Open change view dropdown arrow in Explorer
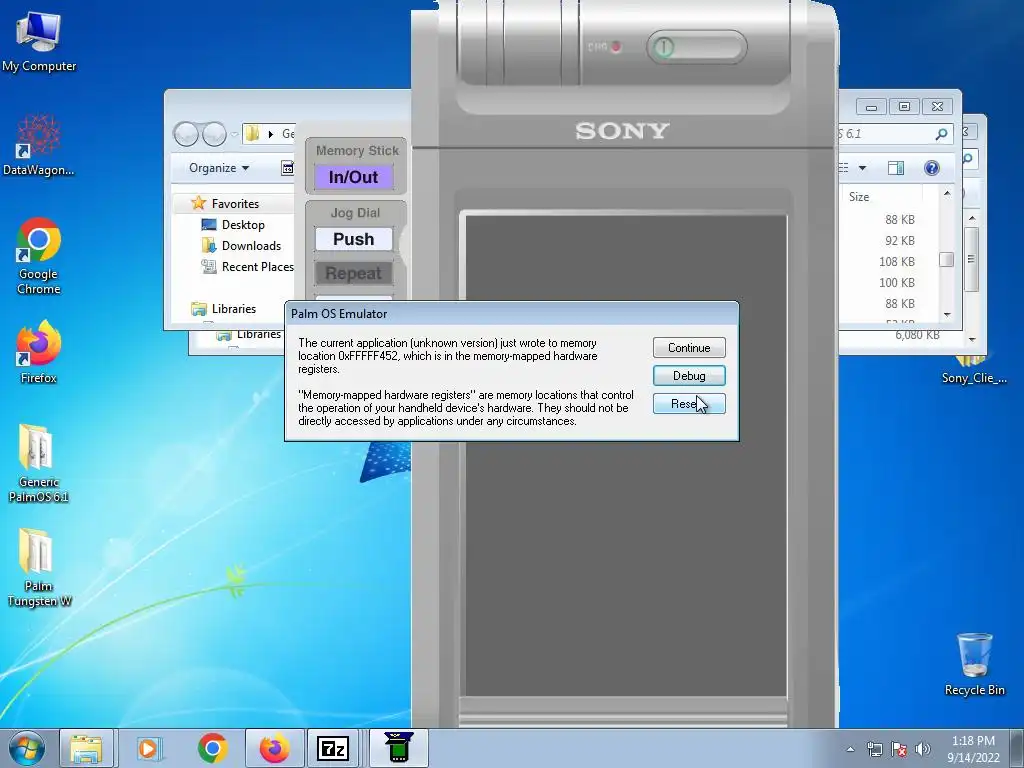Image resolution: width=1024 pixels, height=768 pixels. pyautogui.click(x=862, y=168)
